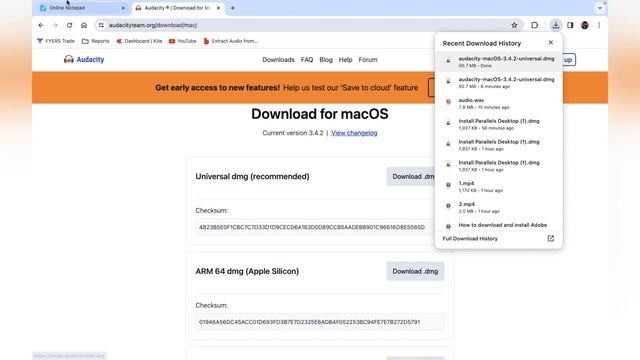This screenshot has height=360, width=640.
Task: Open the Dashboard / Kite bookmark
Action: [x=139, y=41]
